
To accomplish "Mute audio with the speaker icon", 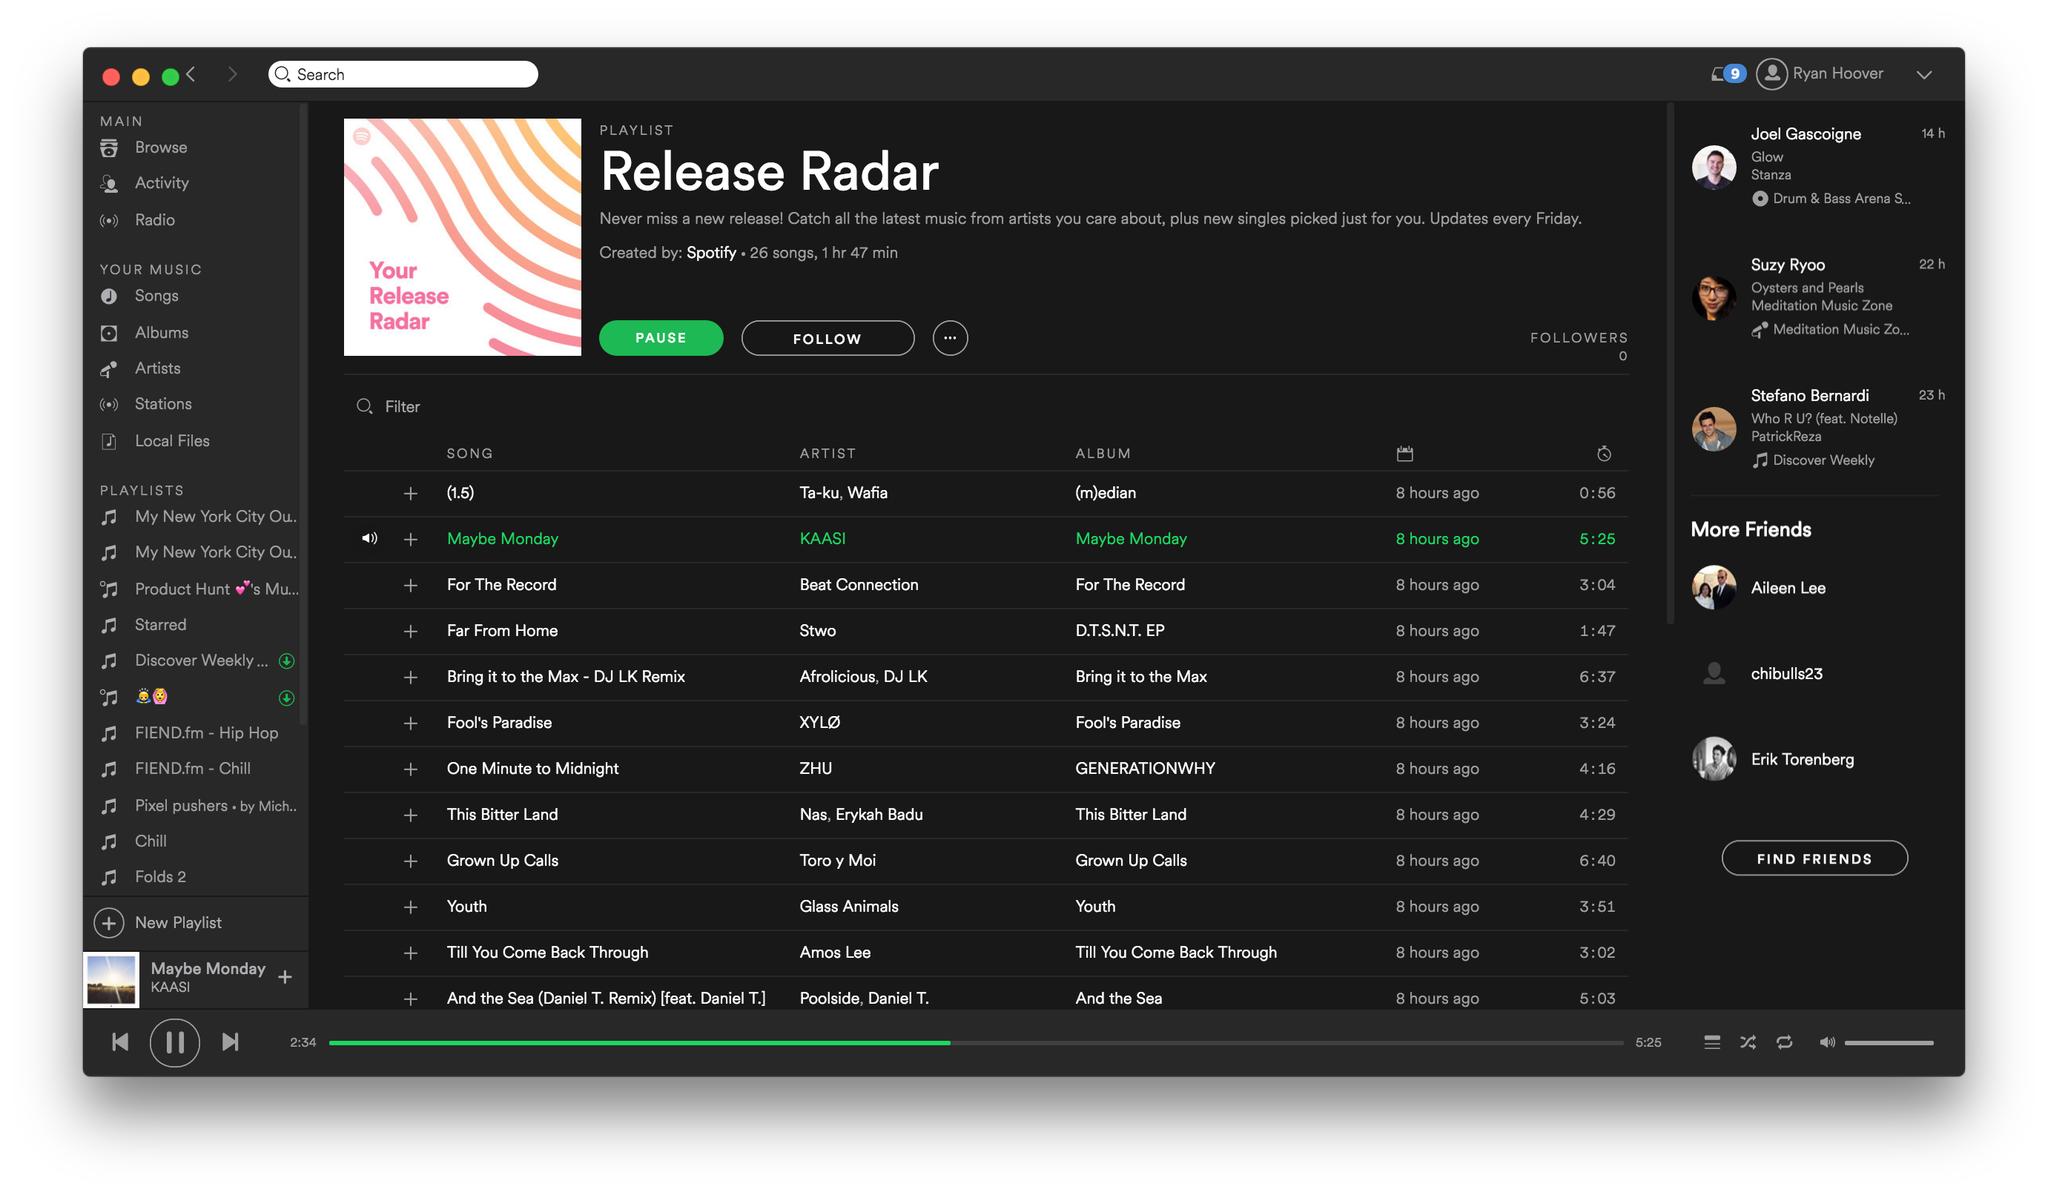I will click(1827, 1042).
